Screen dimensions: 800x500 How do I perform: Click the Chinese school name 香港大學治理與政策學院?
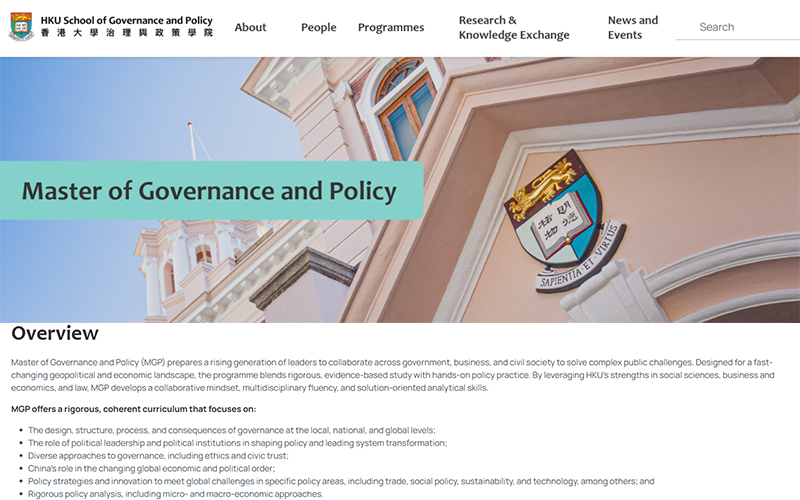[x=127, y=33]
